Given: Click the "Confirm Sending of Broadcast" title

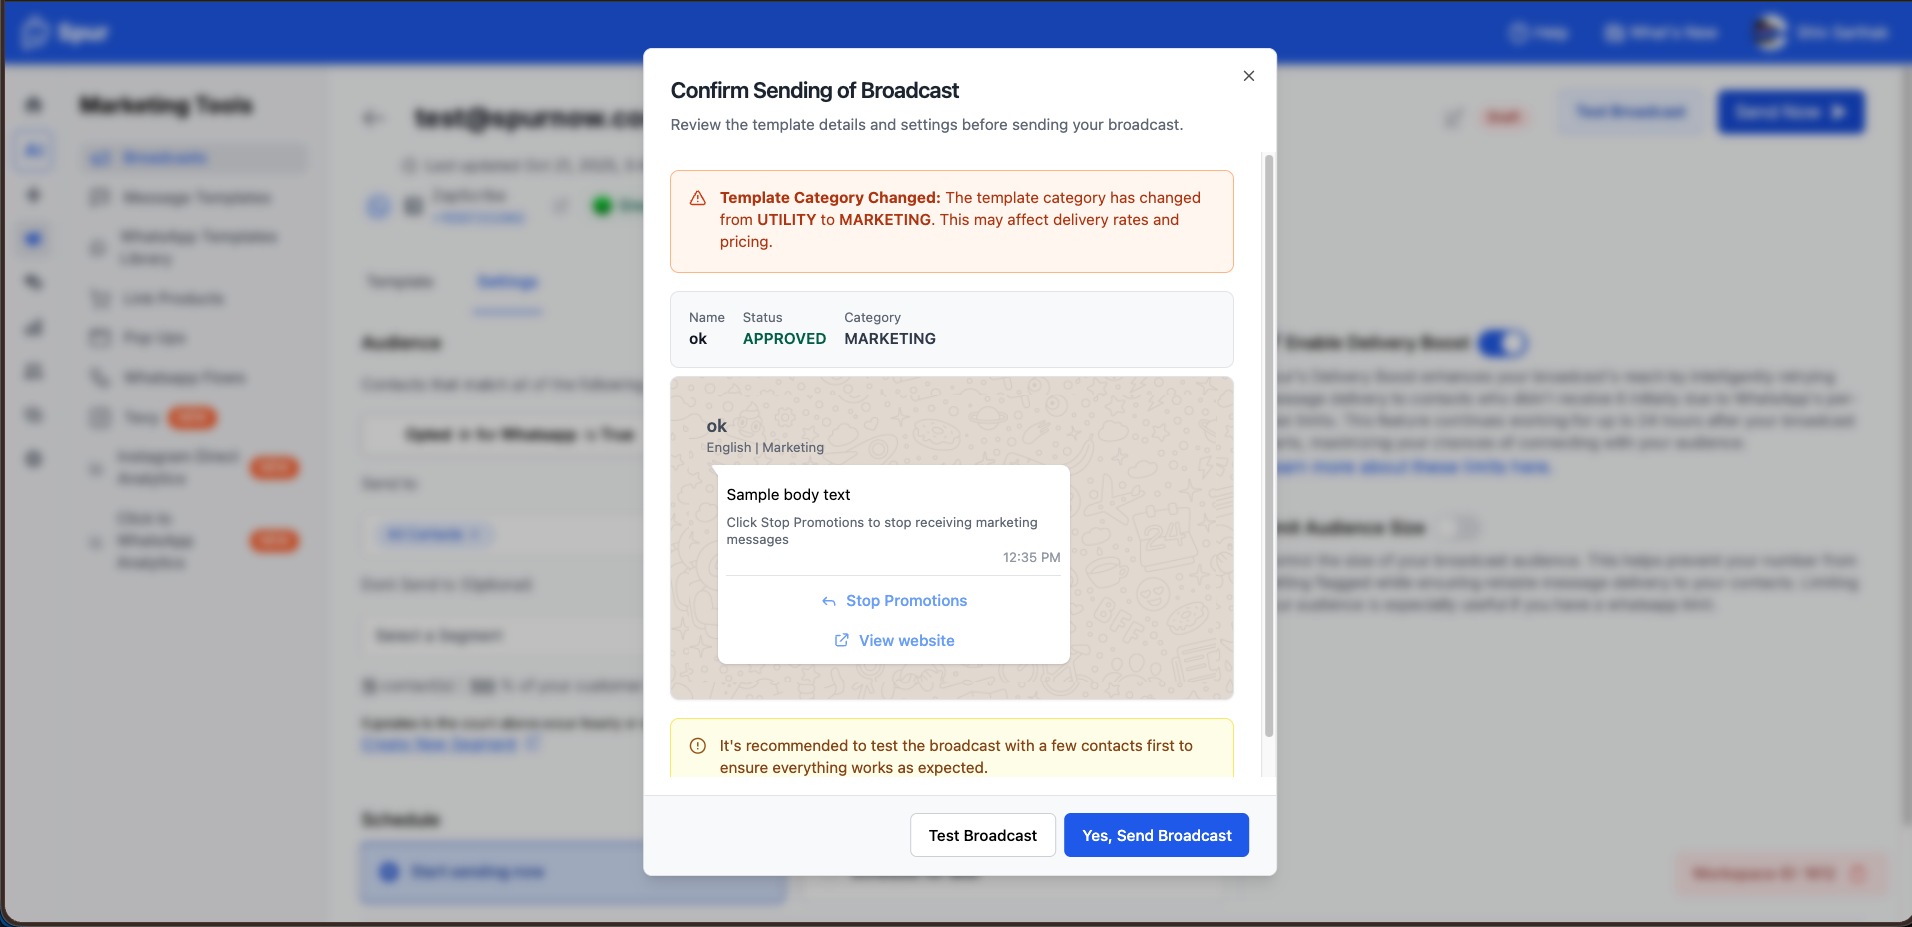Looking at the screenshot, I should pos(814,91).
